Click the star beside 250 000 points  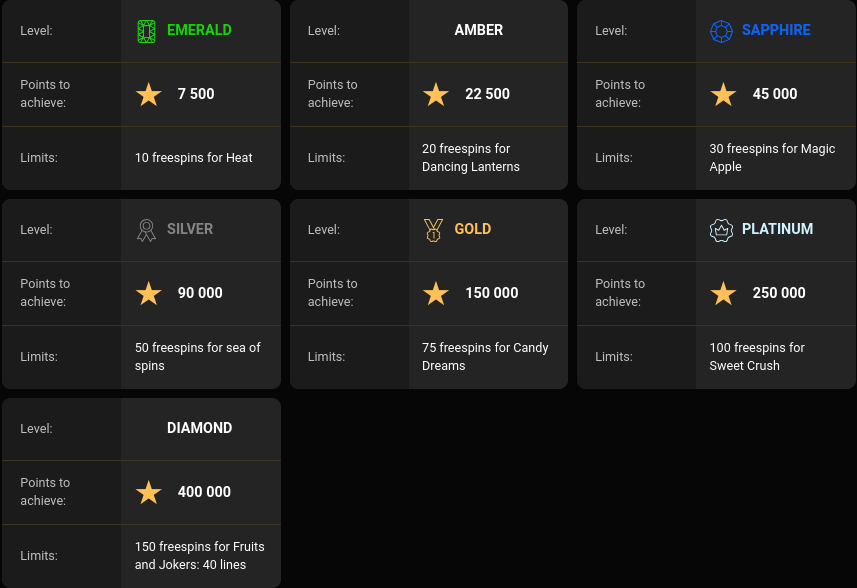pyautogui.click(x=723, y=293)
